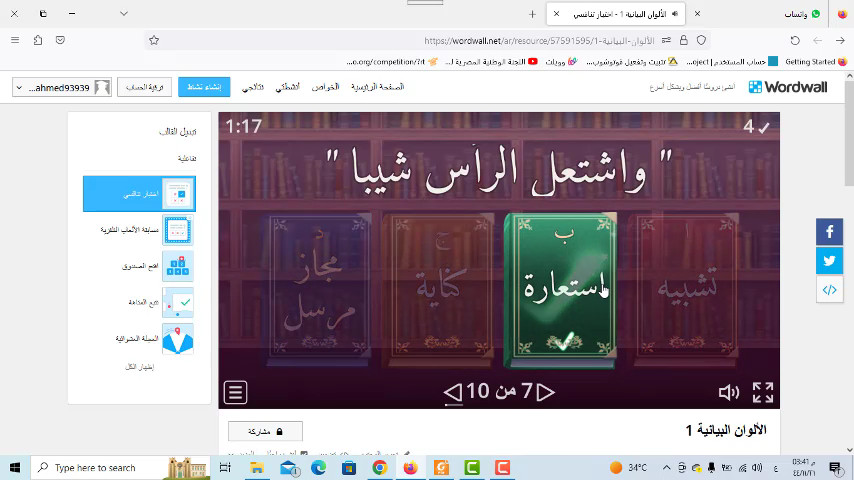Open the الخواص nav link
The width and height of the screenshot is (854, 480).
325,87
